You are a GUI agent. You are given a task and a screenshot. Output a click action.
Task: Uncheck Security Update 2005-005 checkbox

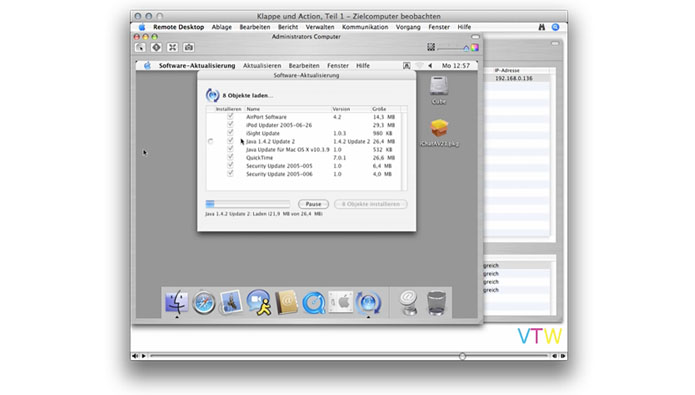230,165
